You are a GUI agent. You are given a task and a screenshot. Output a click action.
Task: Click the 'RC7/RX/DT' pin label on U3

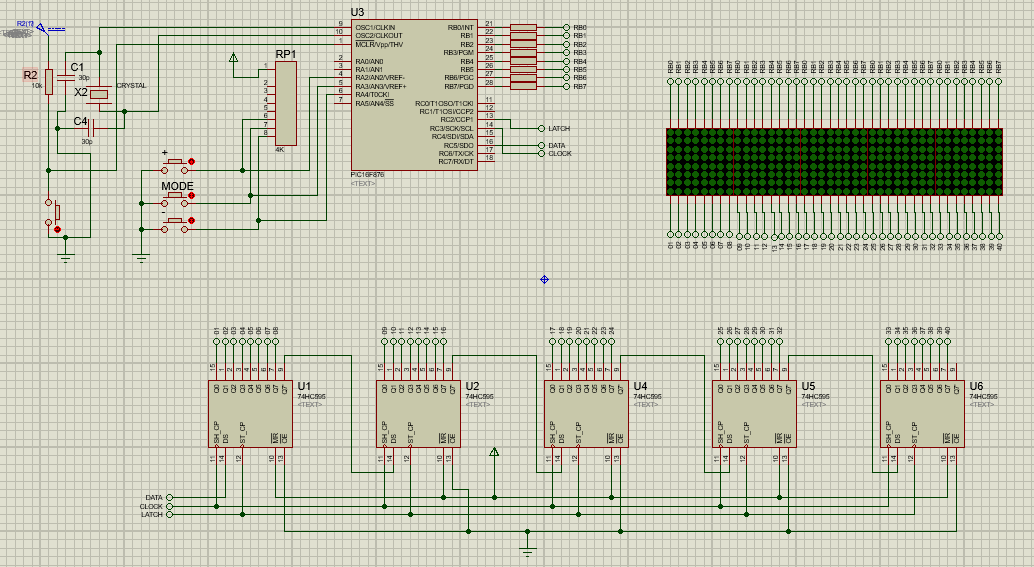point(456,162)
